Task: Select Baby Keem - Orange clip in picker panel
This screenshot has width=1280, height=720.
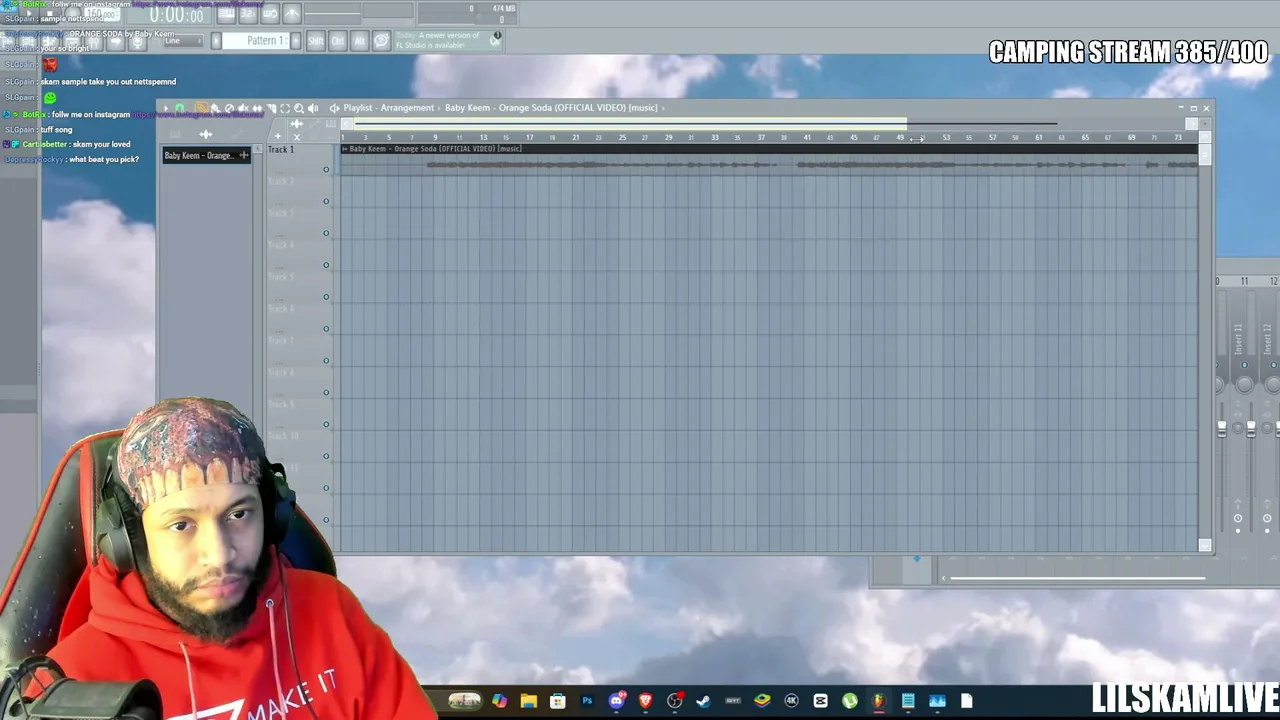Action: pyautogui.click(x=207, y=155)
